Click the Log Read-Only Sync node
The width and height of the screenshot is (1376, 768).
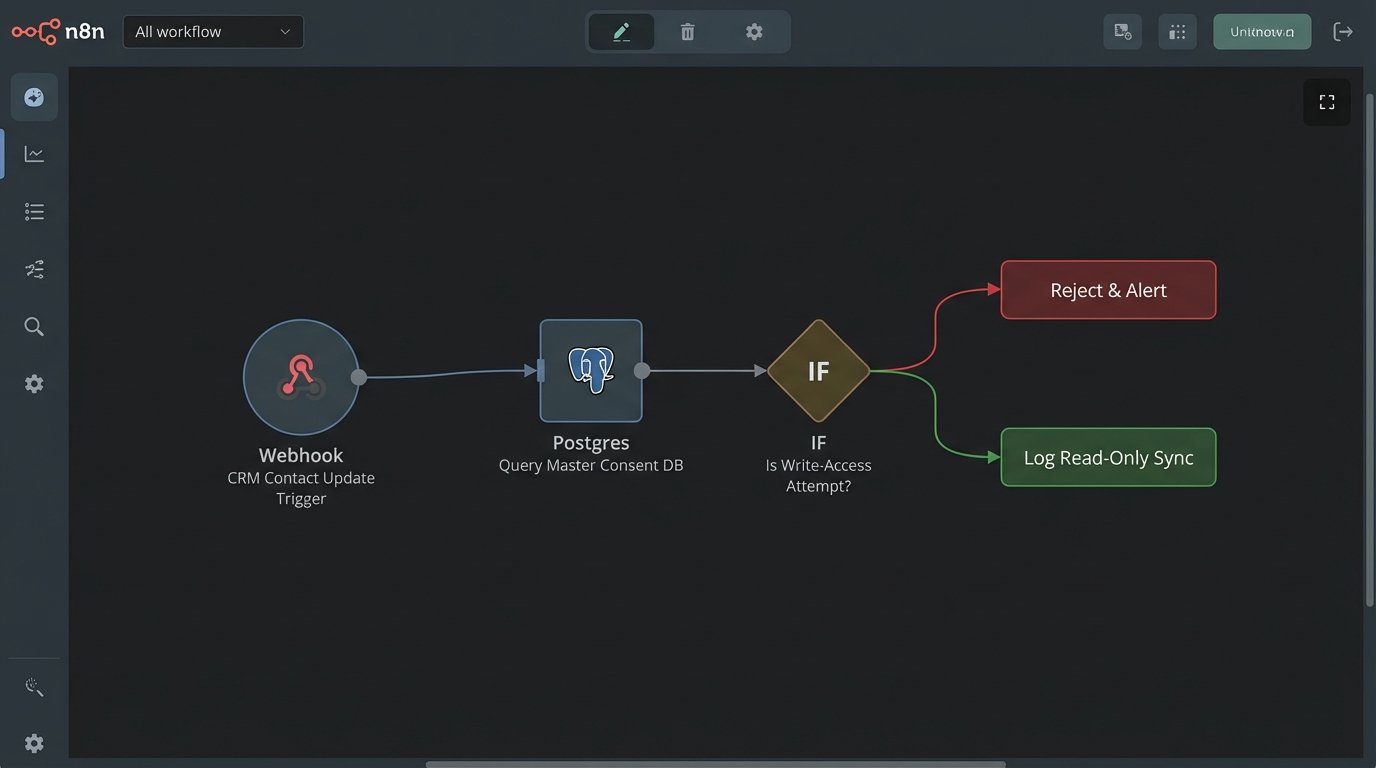tap(1108, 458)
